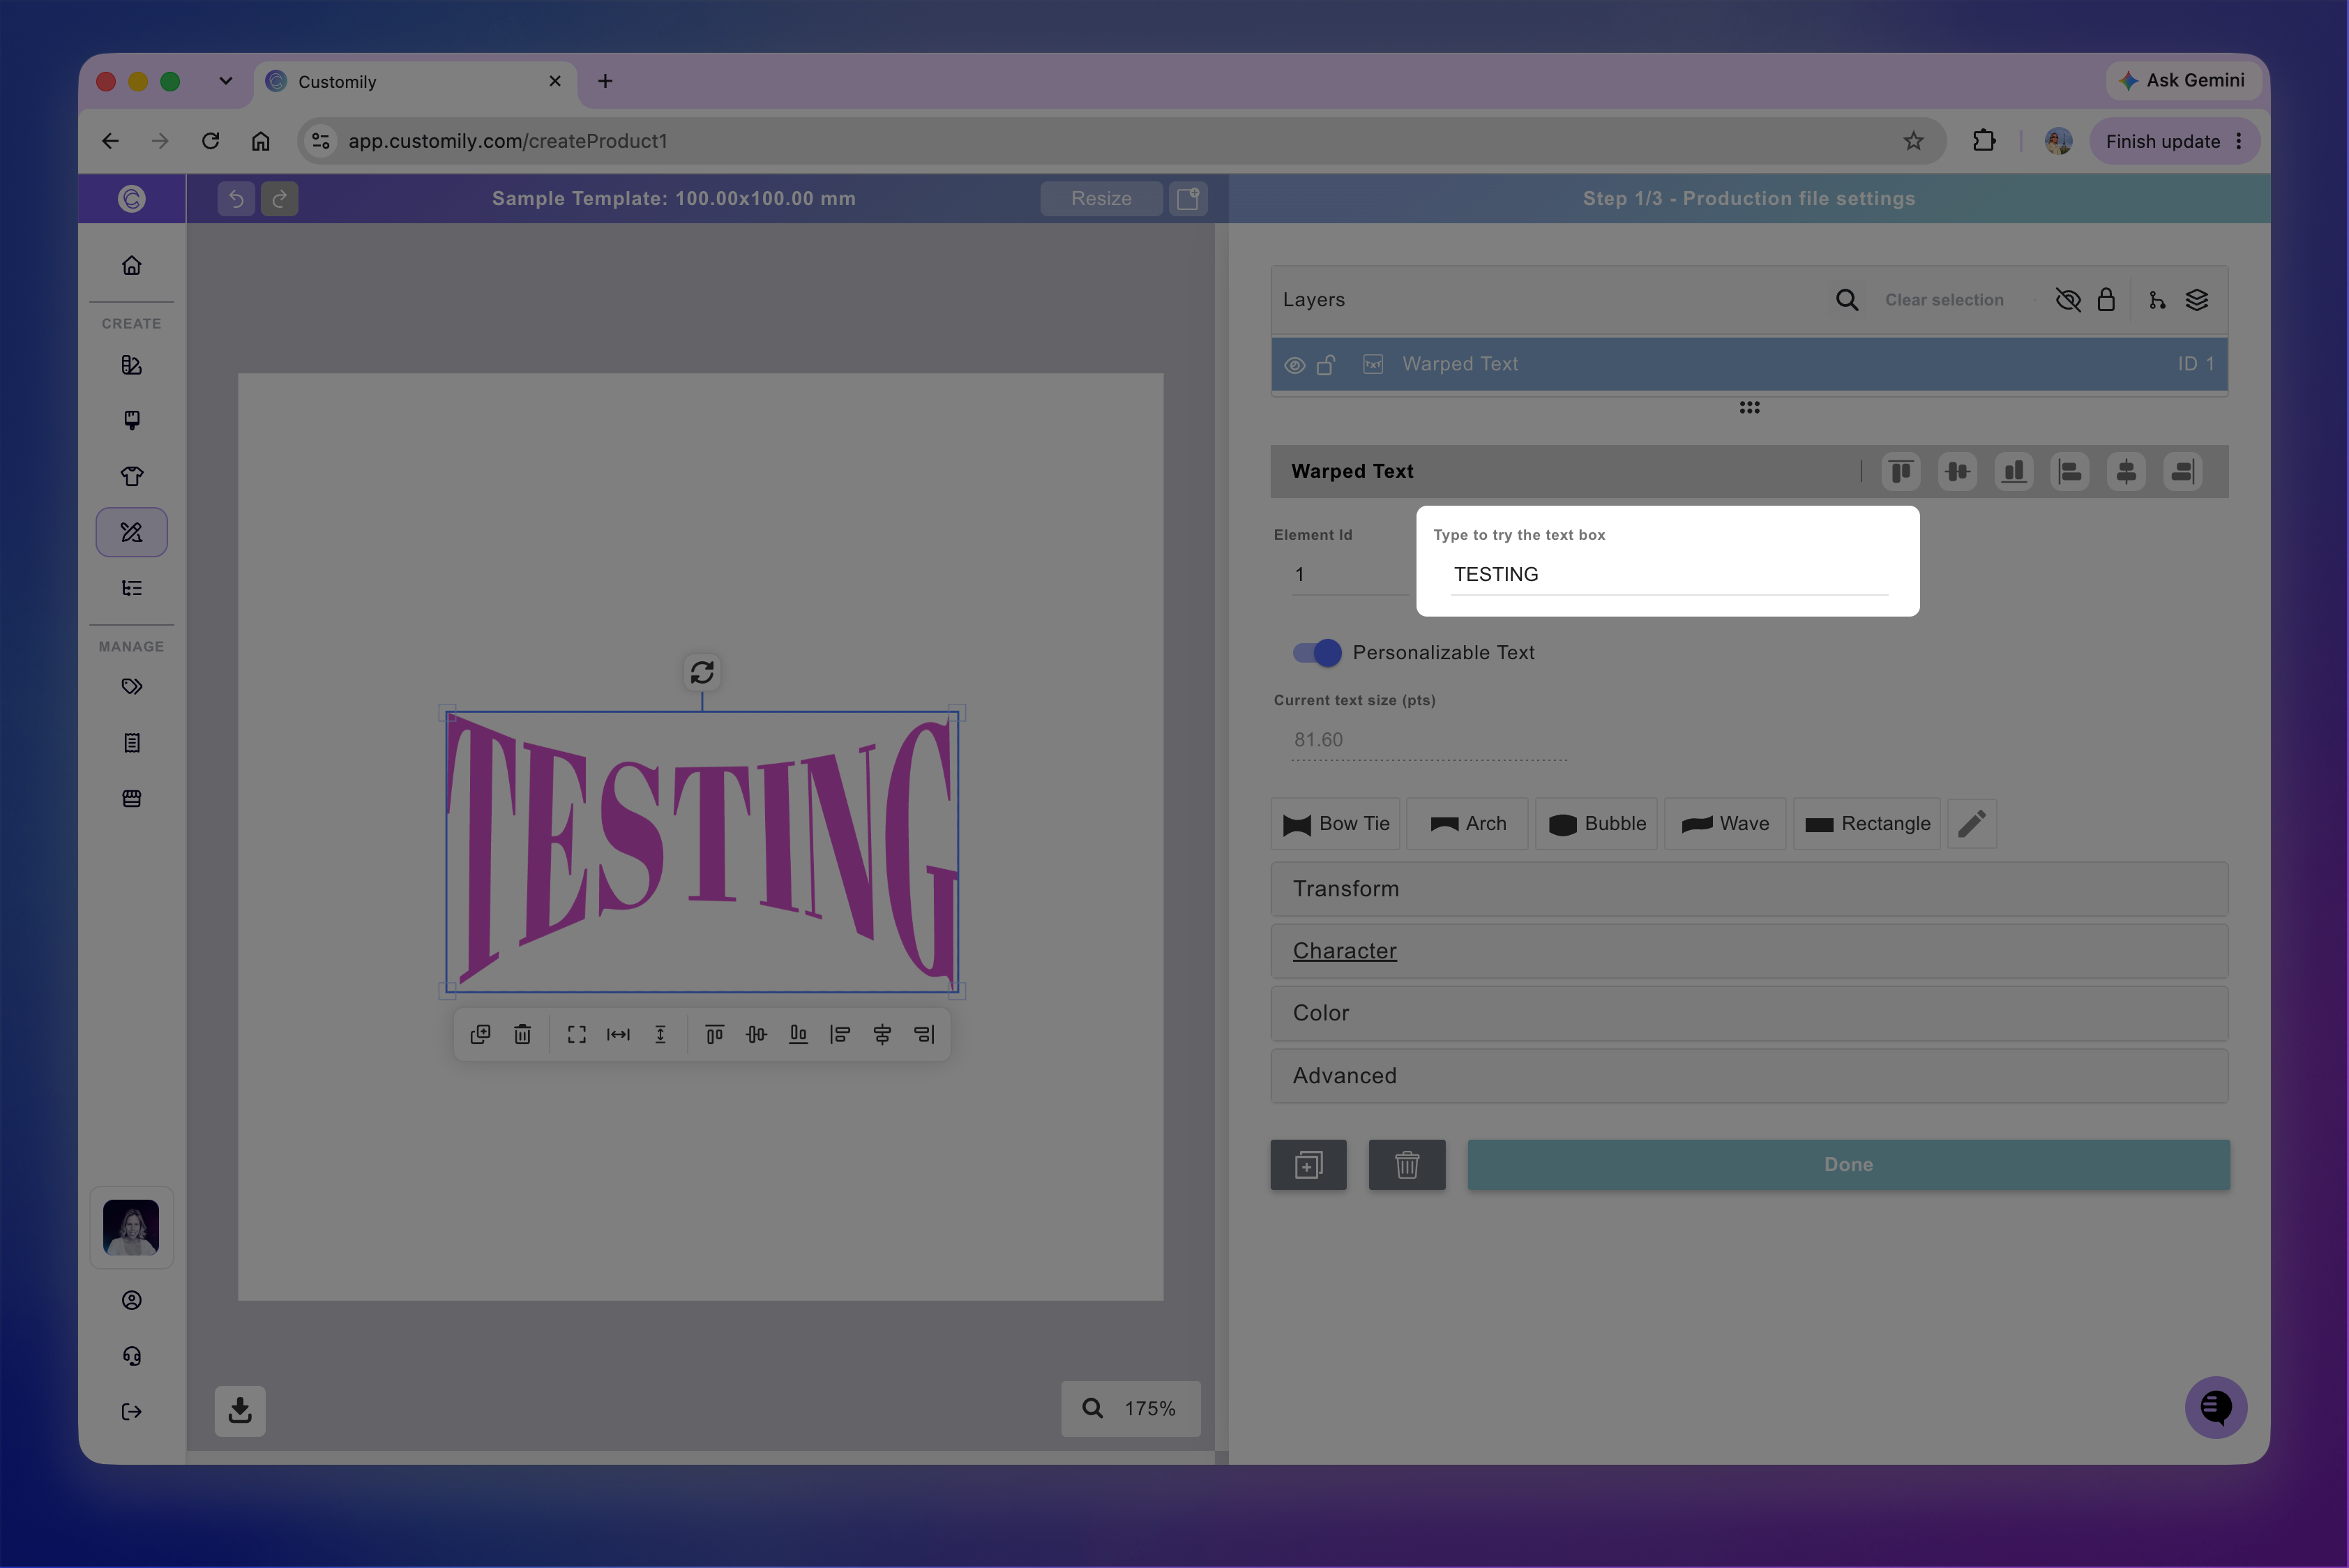This screenshot has height=1568, width=2349.
Task: Click the Resize button
Action: (1101, 198)
